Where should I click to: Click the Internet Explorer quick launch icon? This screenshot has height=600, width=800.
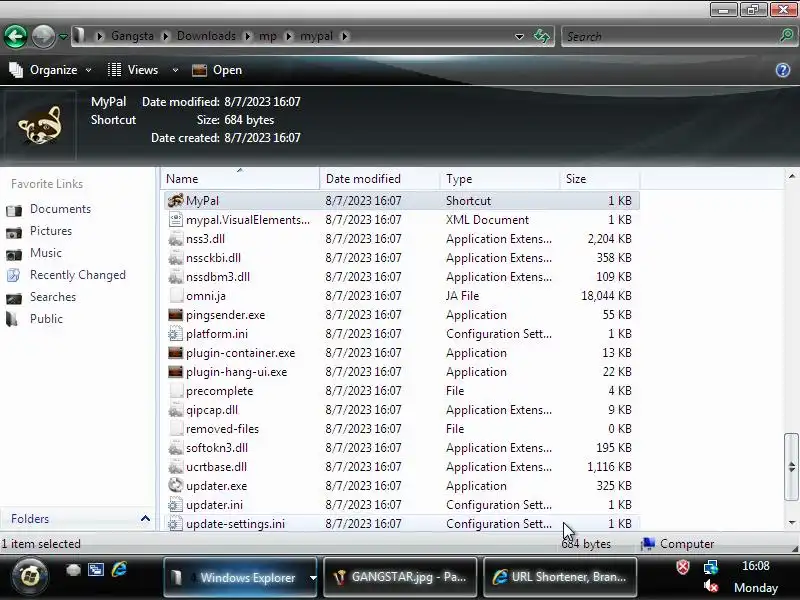119,569
